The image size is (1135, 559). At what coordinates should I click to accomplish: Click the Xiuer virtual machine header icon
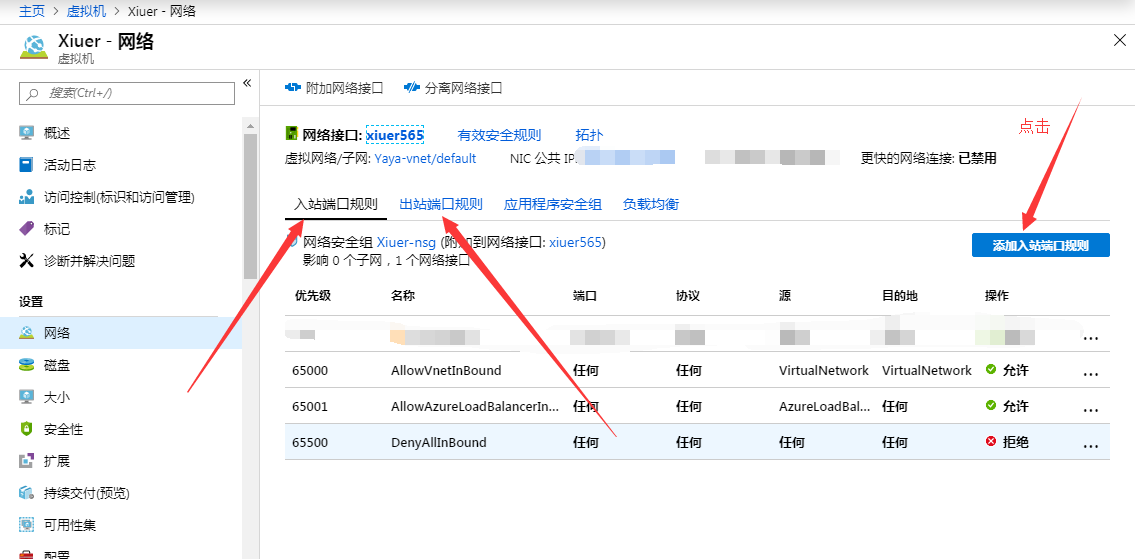click(34, 48)
